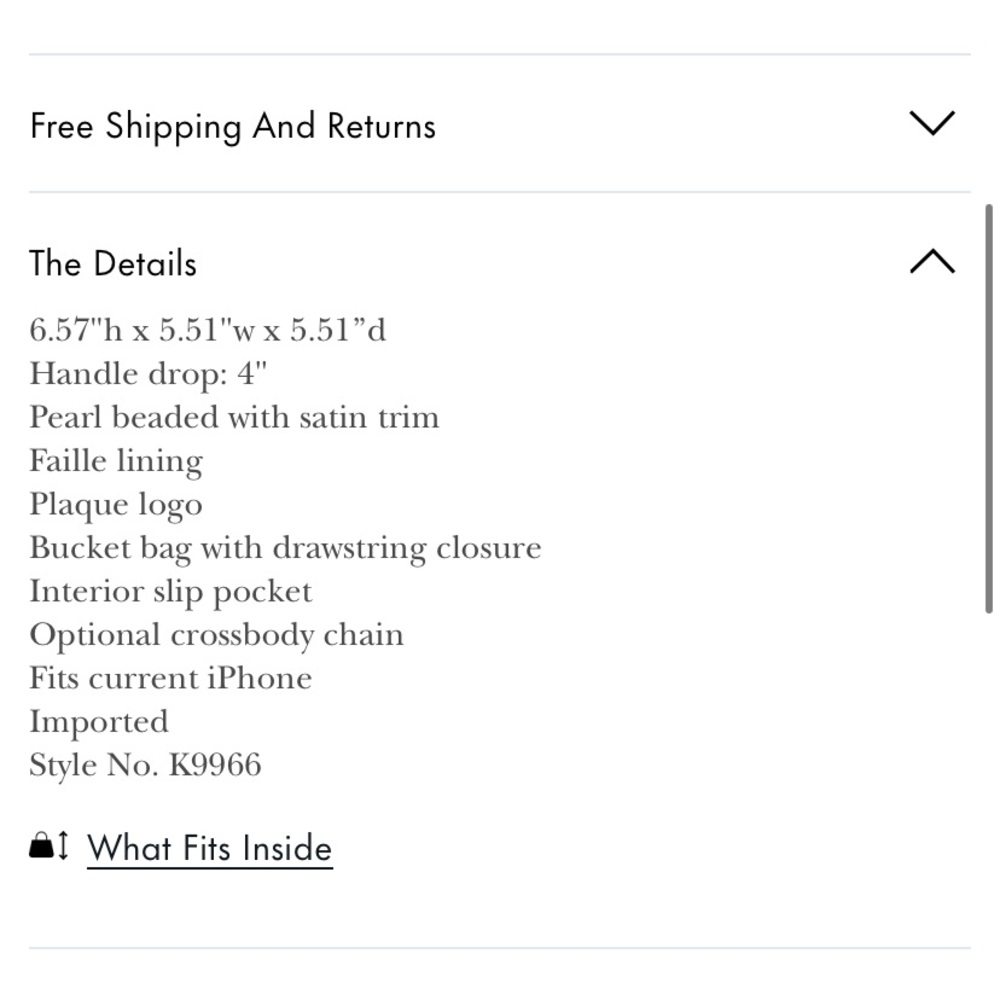Click the Optional crossbody chain text

pos(217,635)
